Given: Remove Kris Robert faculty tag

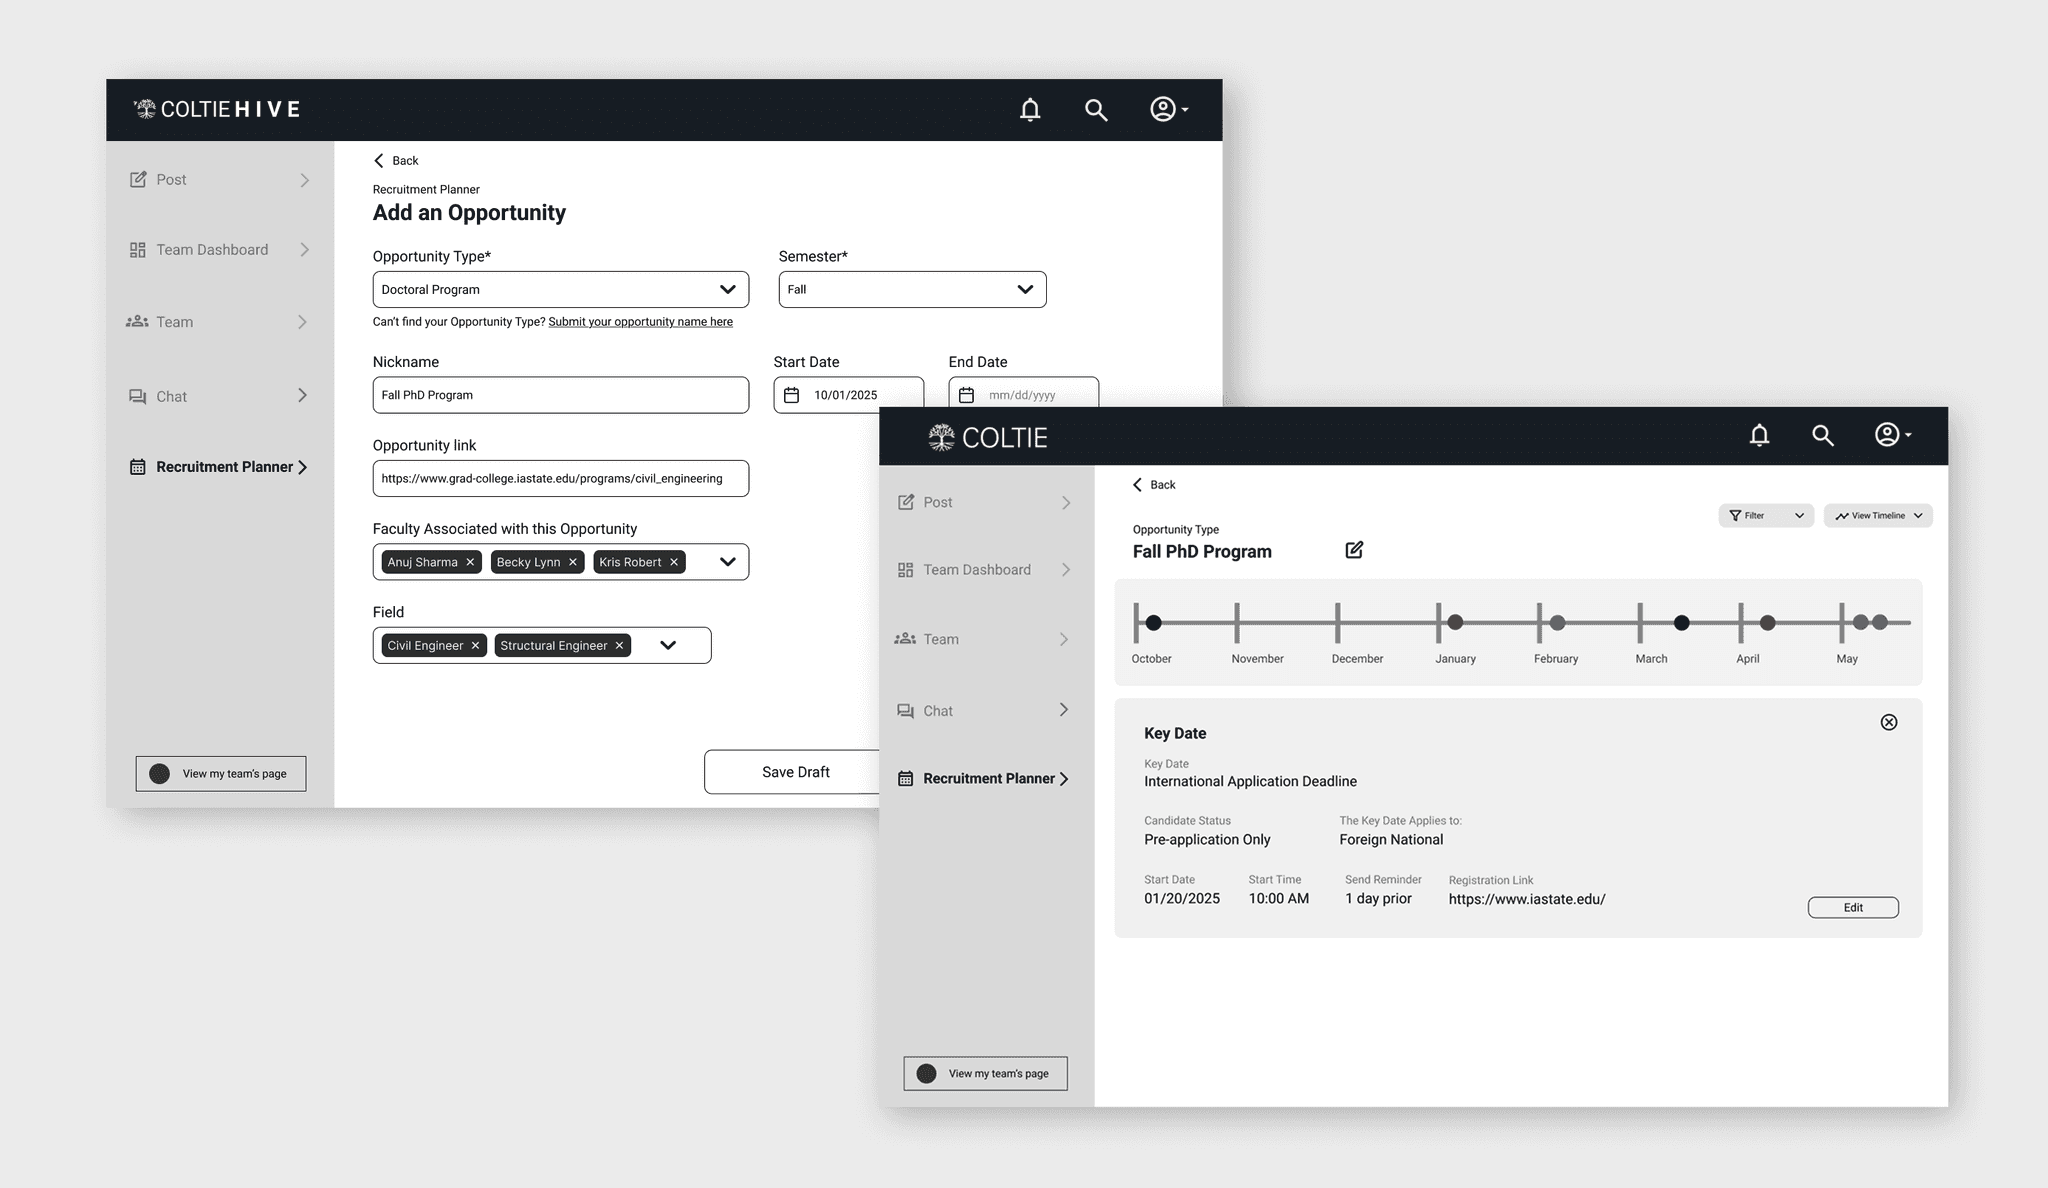Looking at the screenshot, I should pyautogui.click(x=674, y=562).
